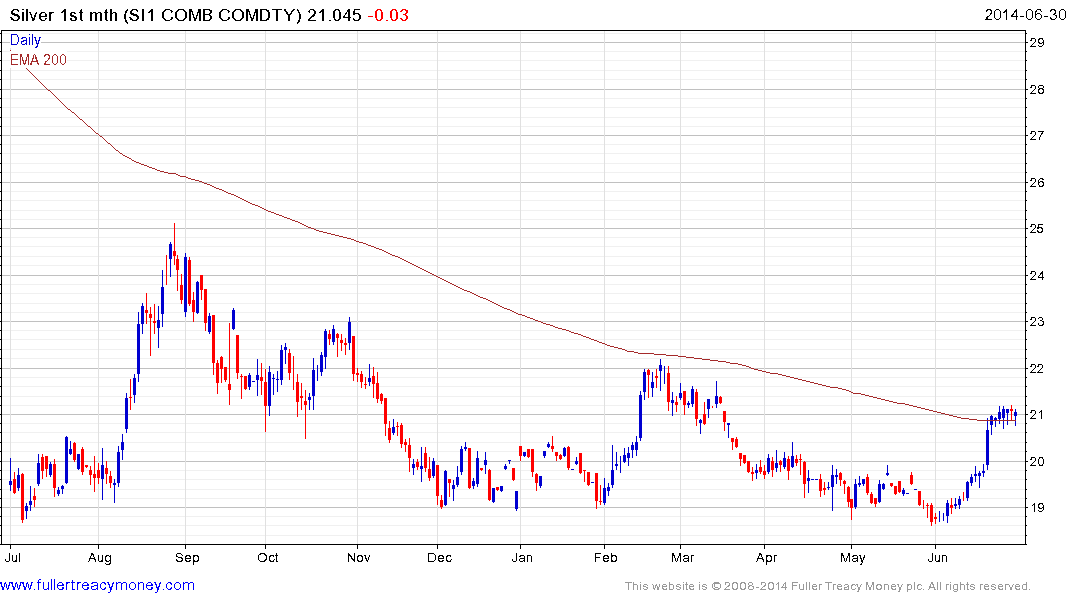Click the 28 price axis label
1075x600 pixels.
pos(1037,89)
